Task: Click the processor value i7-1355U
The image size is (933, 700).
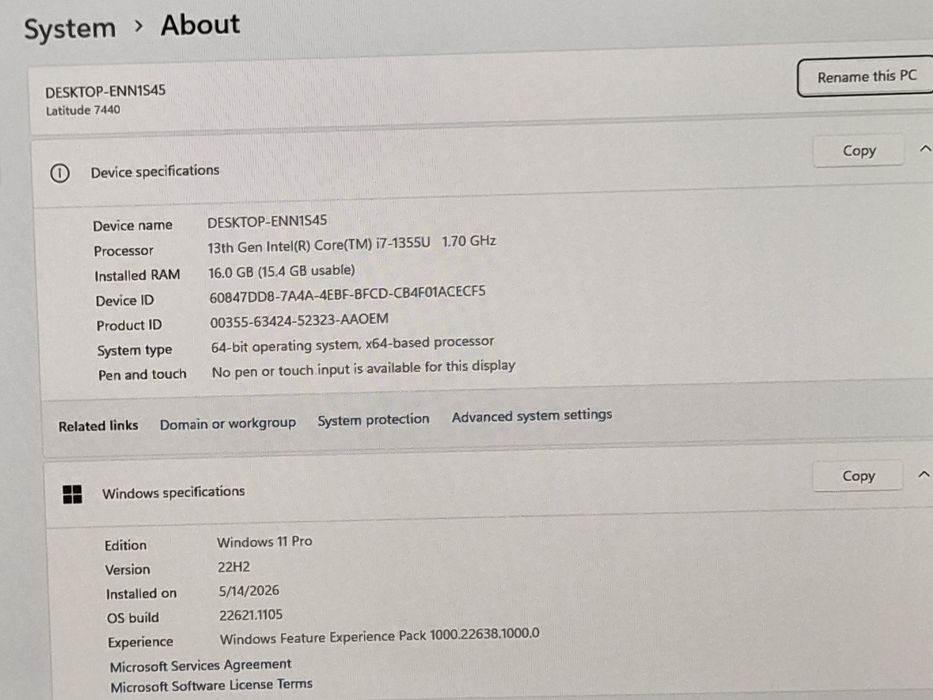Action: coord(352,243)
